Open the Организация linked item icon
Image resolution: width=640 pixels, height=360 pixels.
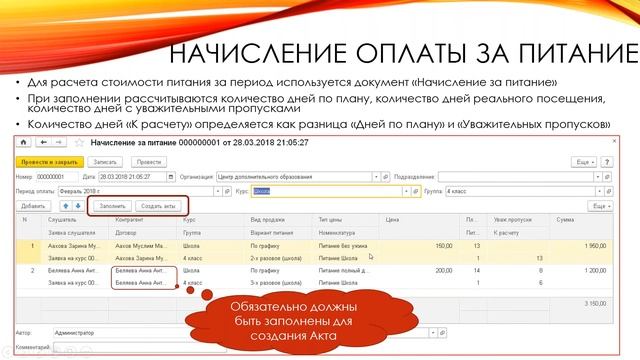pos(385,177)
